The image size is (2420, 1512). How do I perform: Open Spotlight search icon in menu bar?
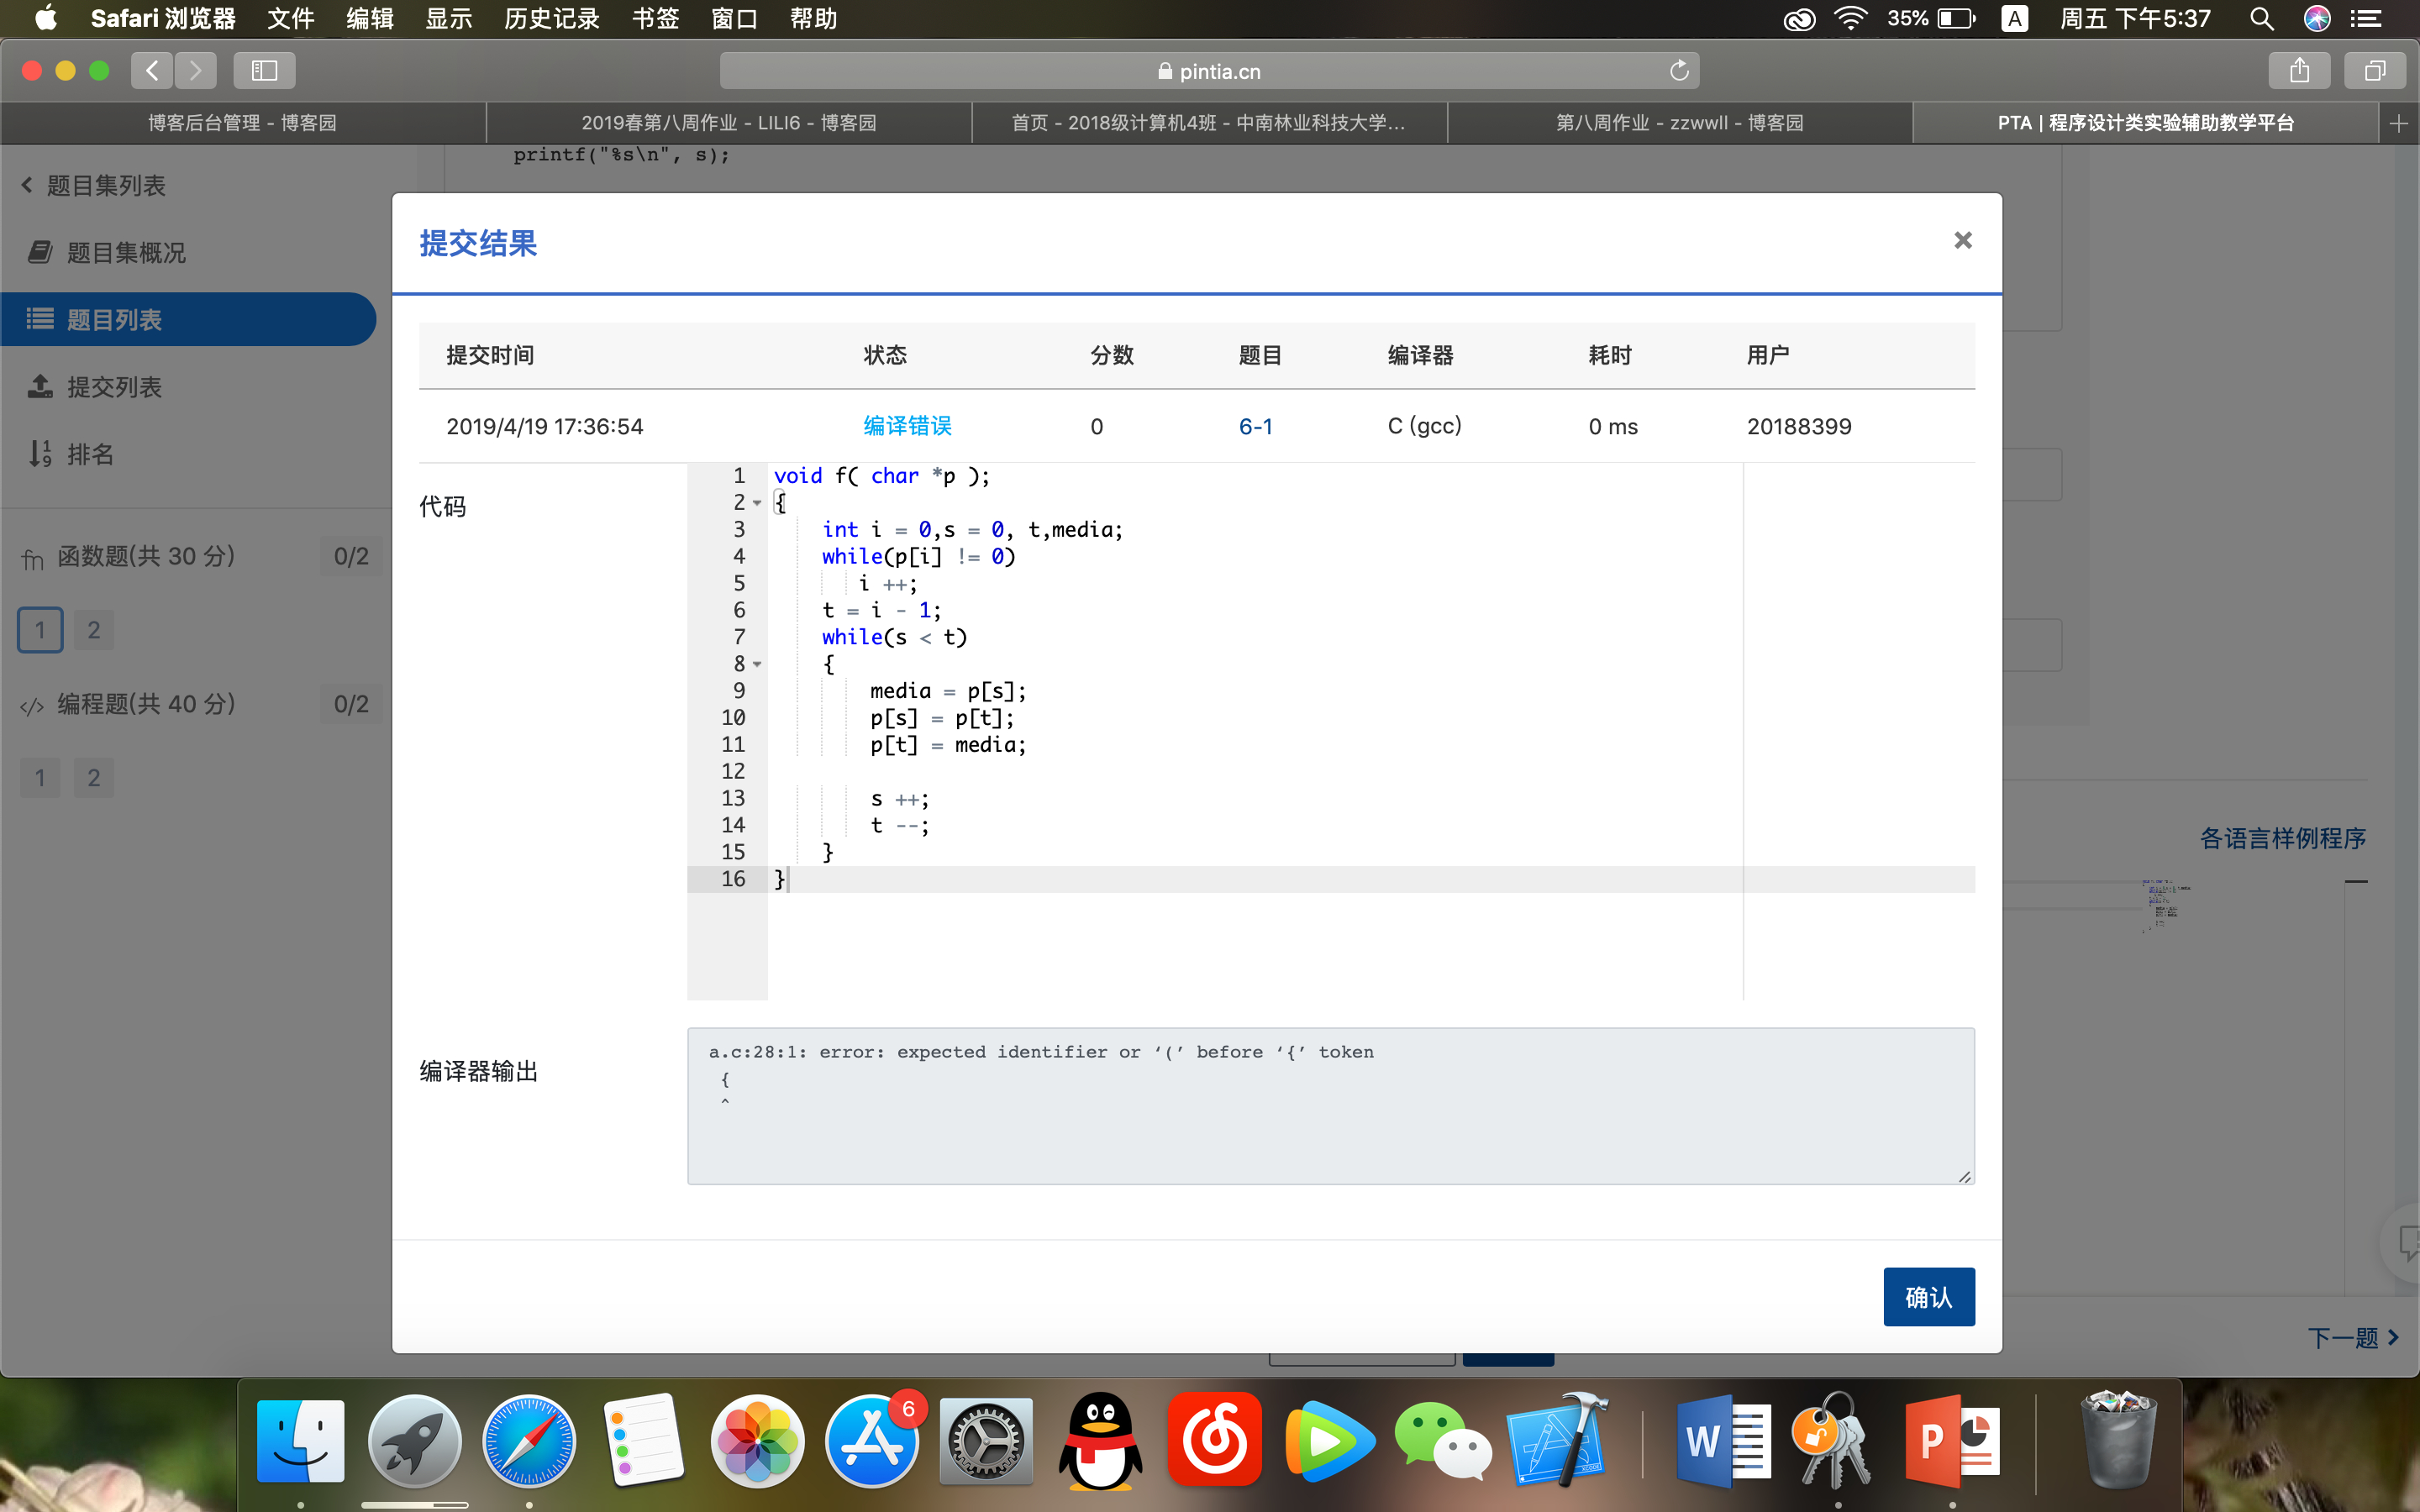click(2262, 18)
